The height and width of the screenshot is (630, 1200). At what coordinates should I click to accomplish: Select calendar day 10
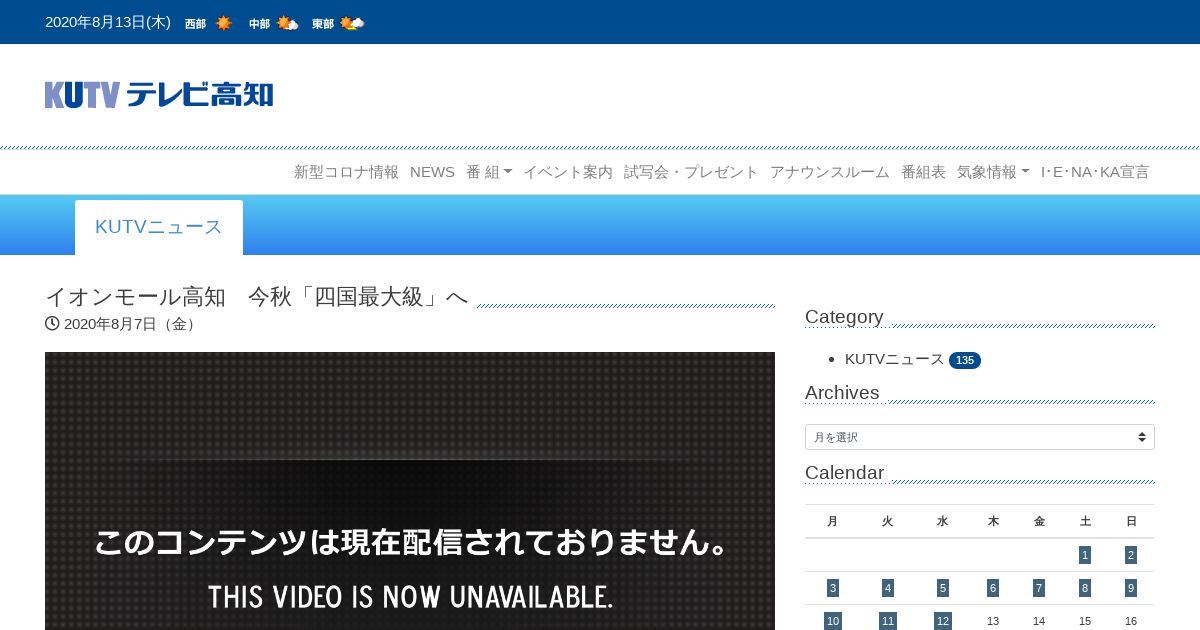(833, 621)
